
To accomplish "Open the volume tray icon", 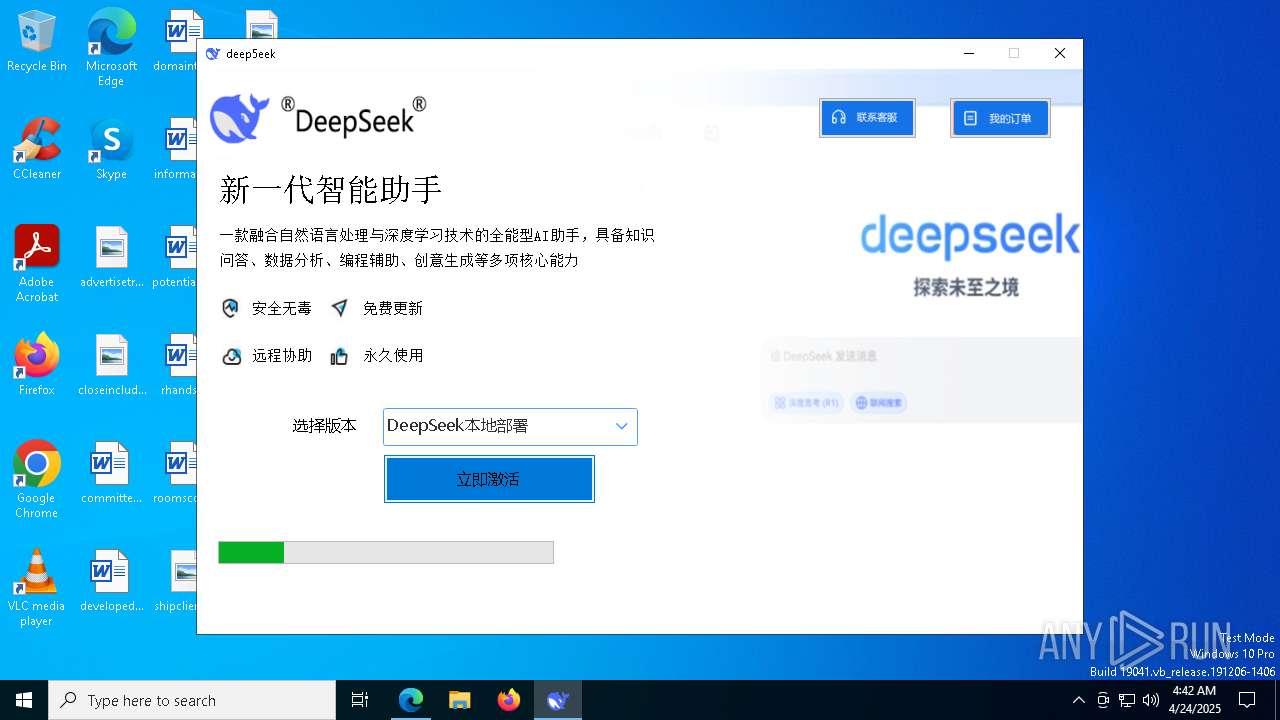I will (x=1151, y=700).
